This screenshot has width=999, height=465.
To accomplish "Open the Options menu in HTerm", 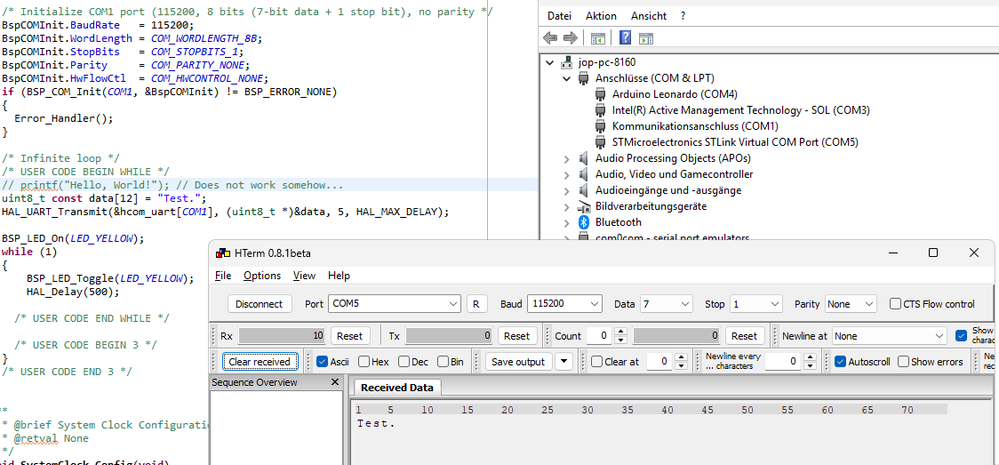I will [262, 276].
